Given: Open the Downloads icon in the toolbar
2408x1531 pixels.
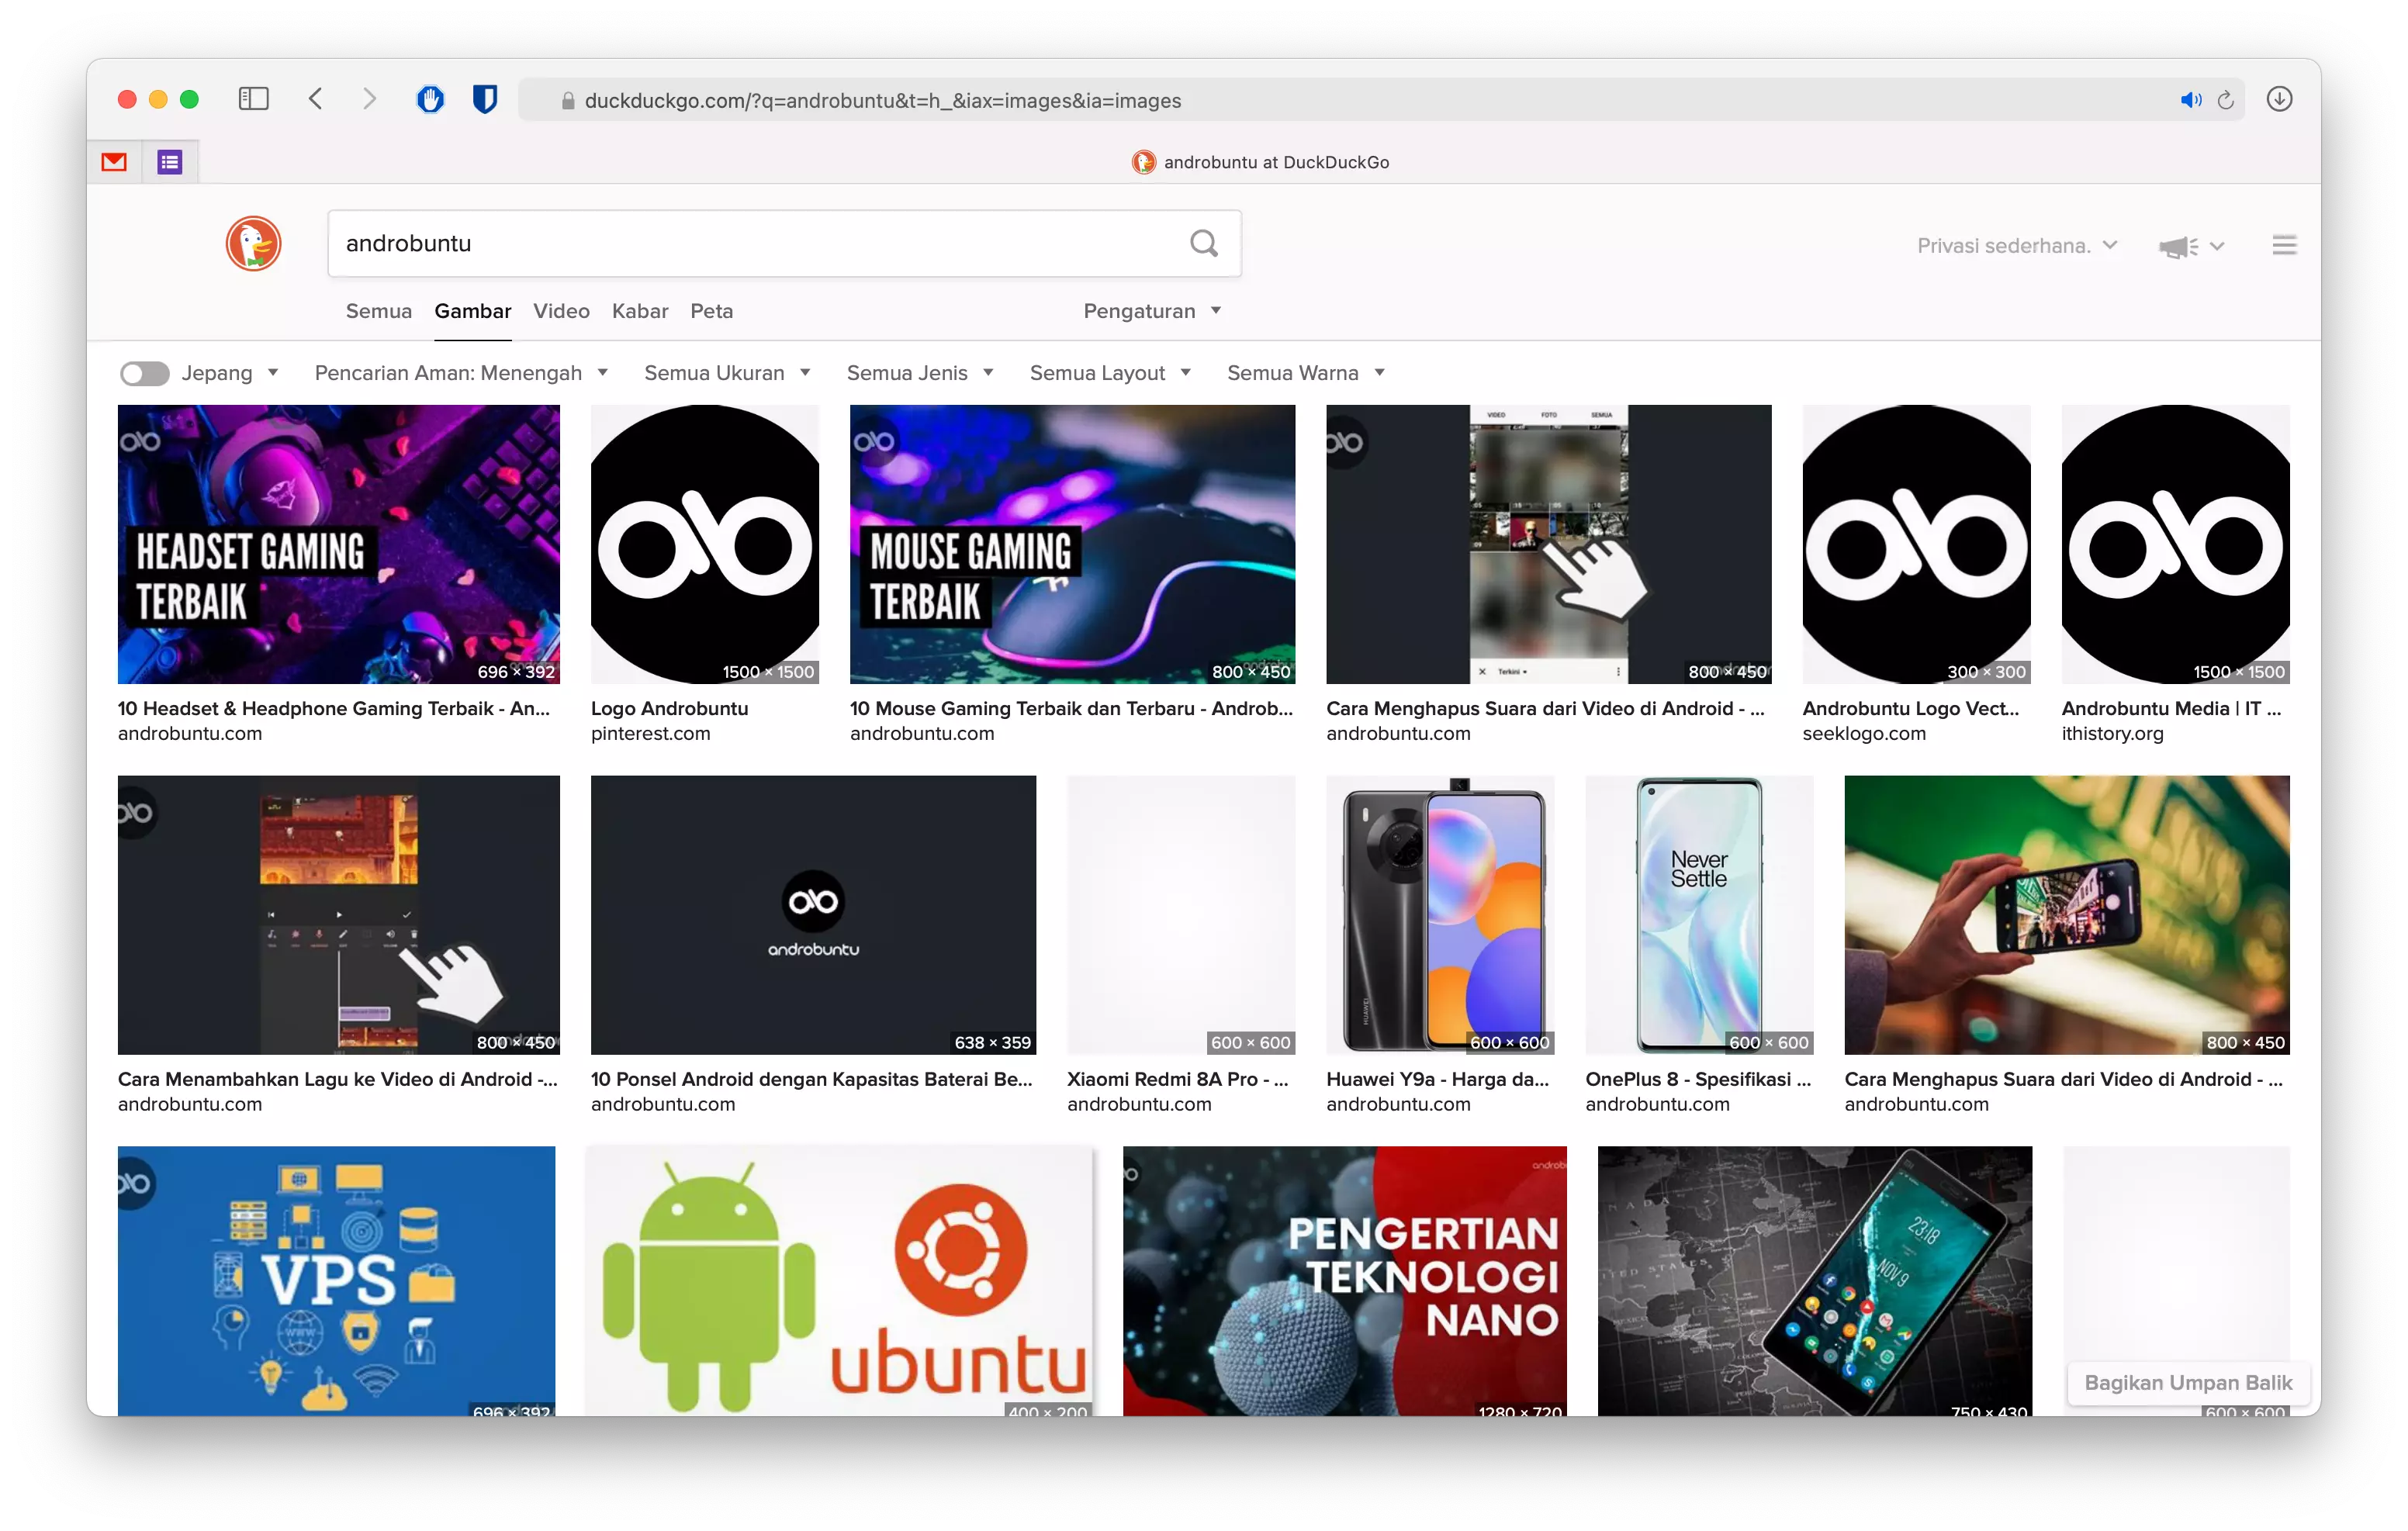Looking at the screenshot, I should (x=2279, y=99).
